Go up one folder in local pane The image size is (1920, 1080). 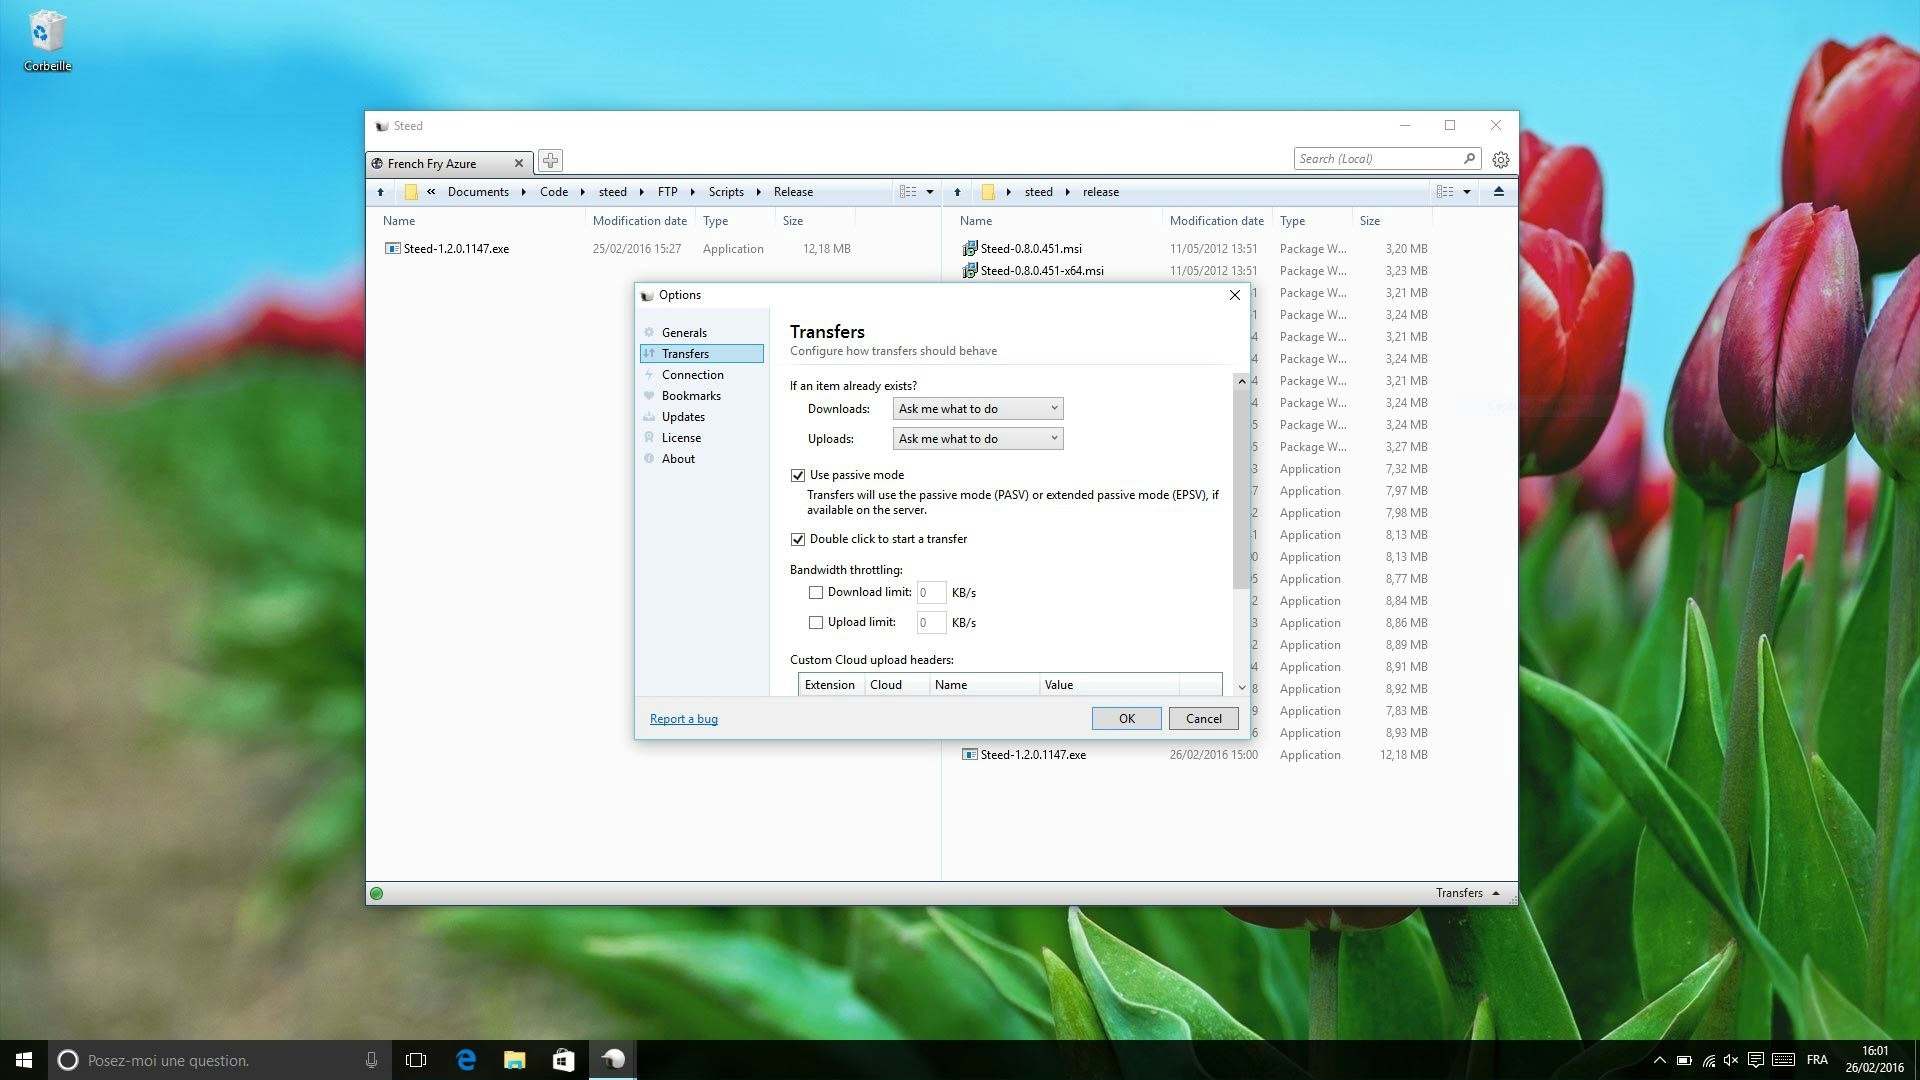[x=380, y=192]
